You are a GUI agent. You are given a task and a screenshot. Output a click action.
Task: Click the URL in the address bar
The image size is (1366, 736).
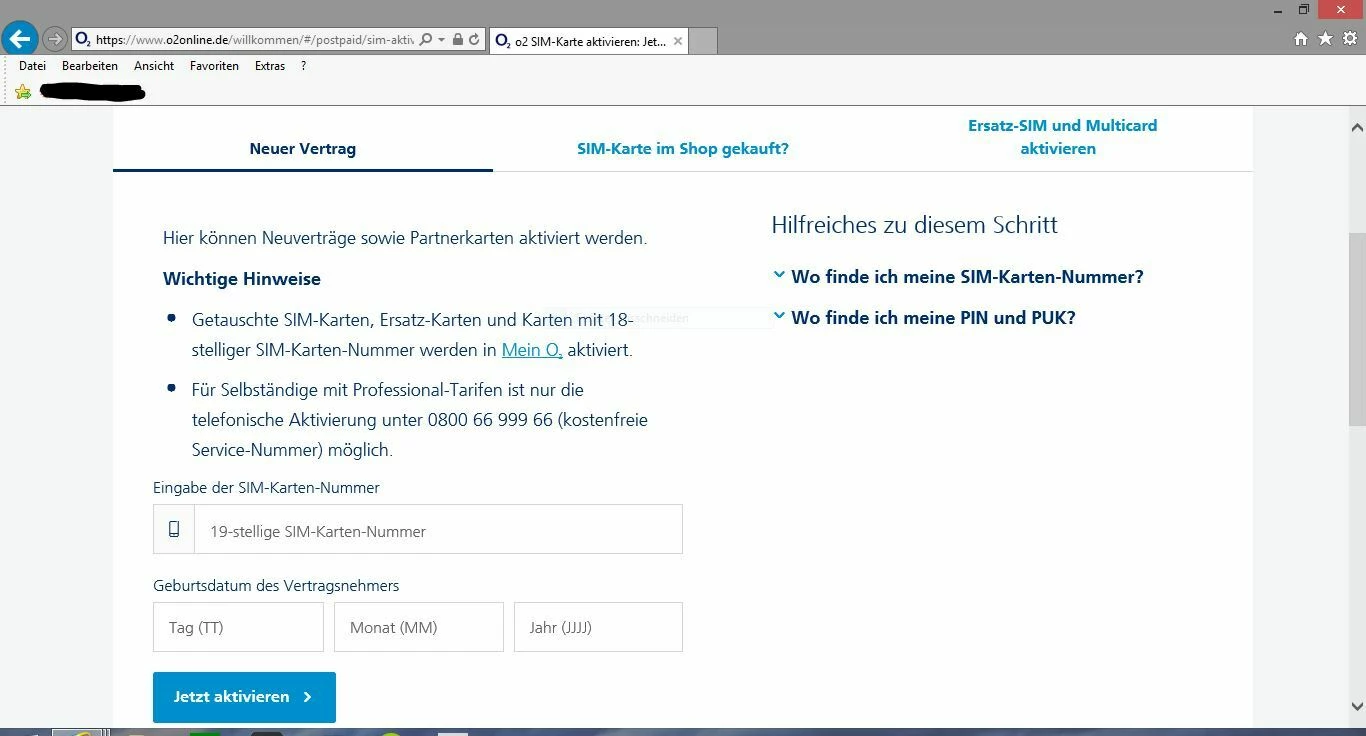254,40
